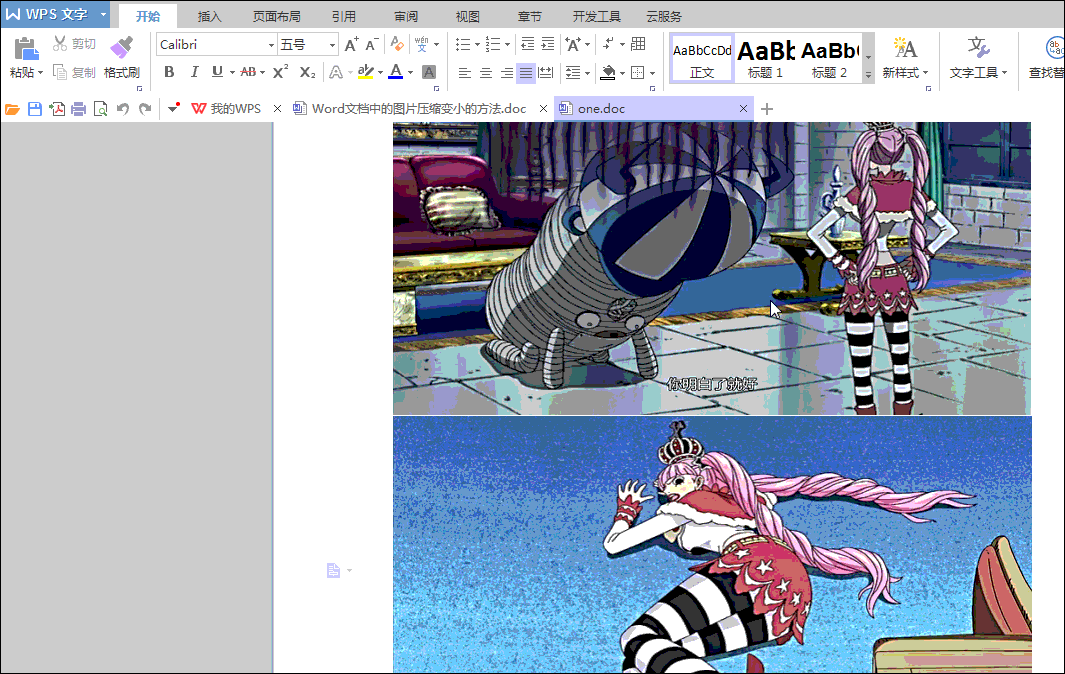Screen dimensions: 1065x674
Task: Save document with the floppy disk icon
Action: (35, 109)
